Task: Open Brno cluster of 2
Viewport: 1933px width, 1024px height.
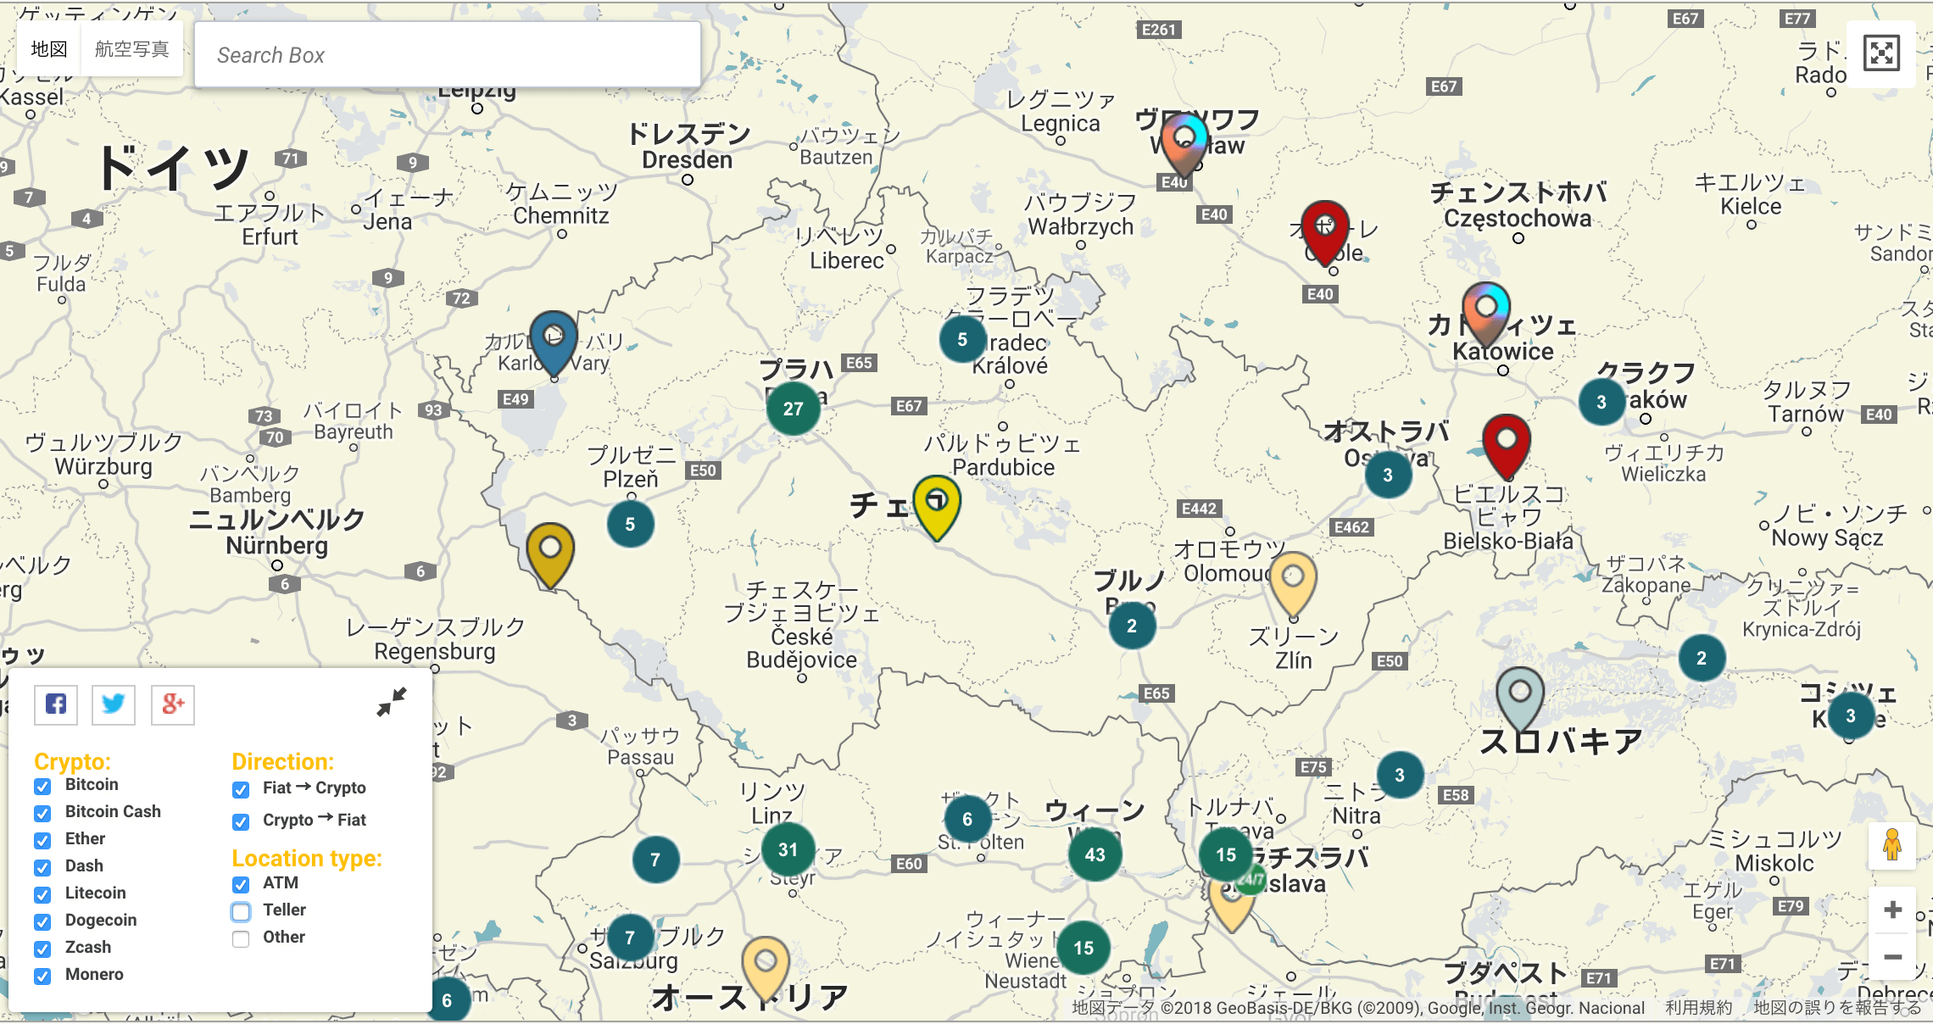Action: pos(1132,625)
